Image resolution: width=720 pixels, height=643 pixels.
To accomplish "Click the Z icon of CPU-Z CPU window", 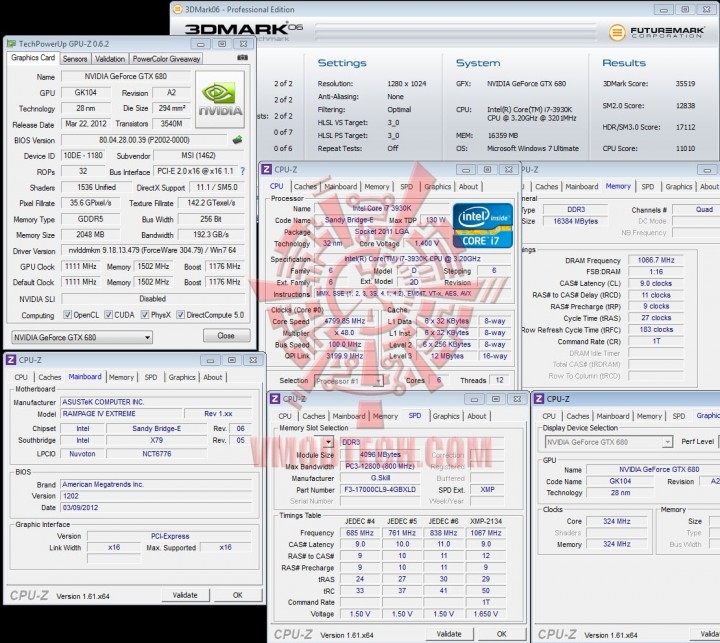I will click(x=266, y=169).
